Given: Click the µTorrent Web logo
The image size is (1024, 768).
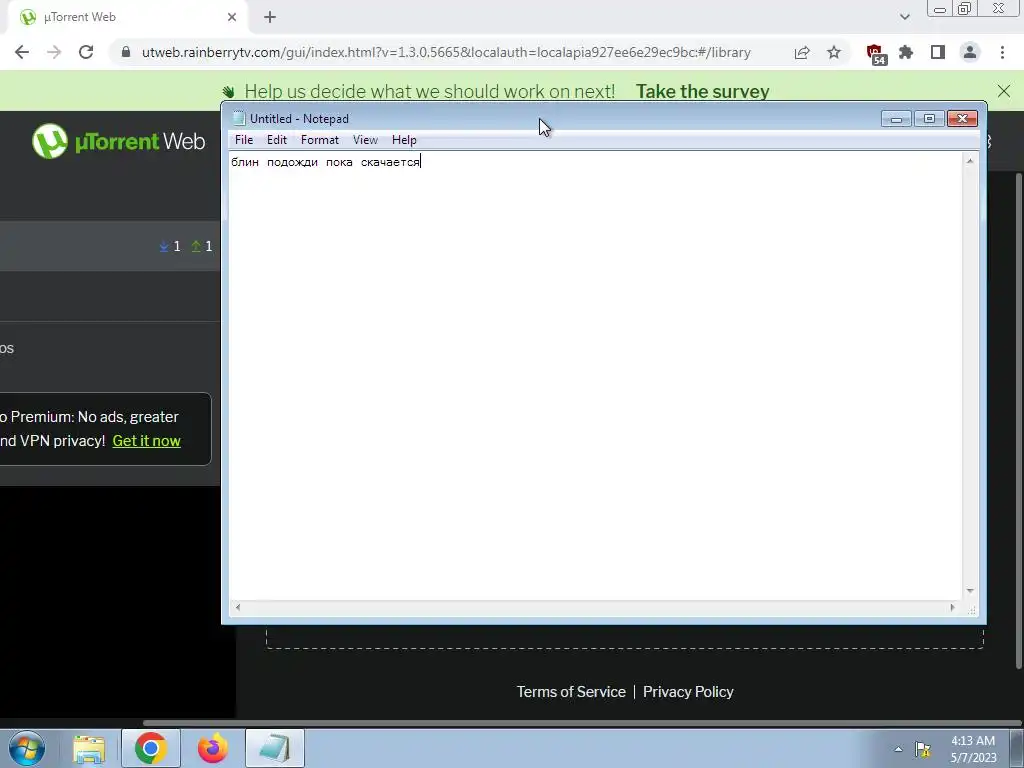Looking at the screenshot, I should pos(119,141).
